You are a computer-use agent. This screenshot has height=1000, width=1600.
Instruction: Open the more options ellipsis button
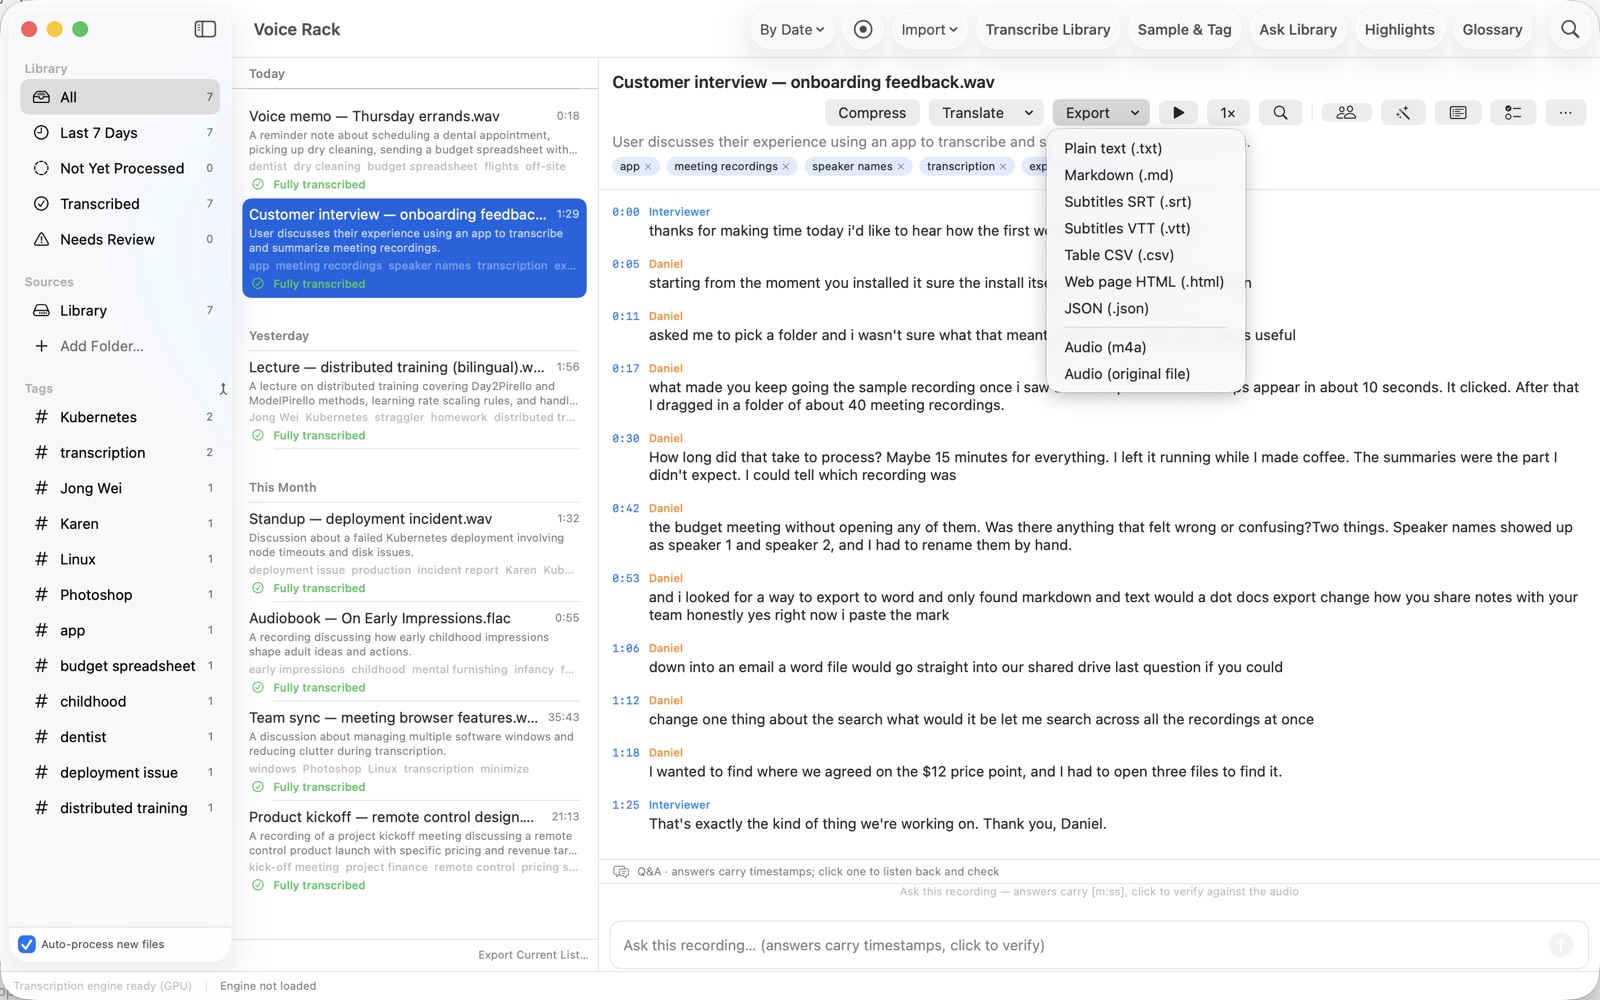pos(1565,113)
